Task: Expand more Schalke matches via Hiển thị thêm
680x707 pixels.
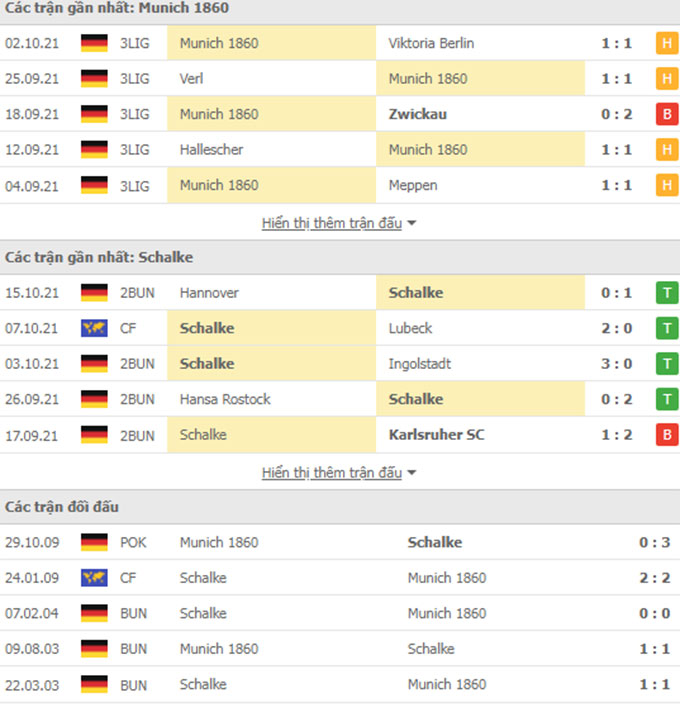Action: coord(332,472)
